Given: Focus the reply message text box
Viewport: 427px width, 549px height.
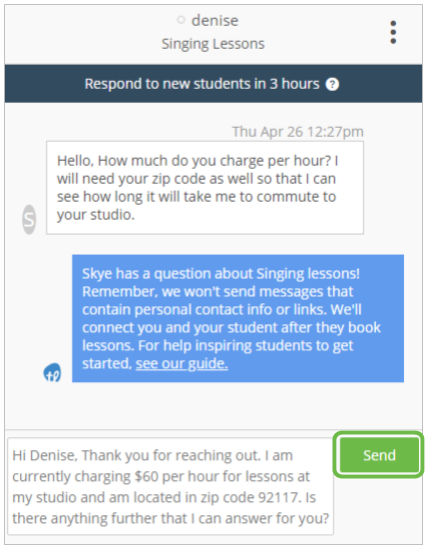Looking at the screenshot, I should (x=170, y=486).
